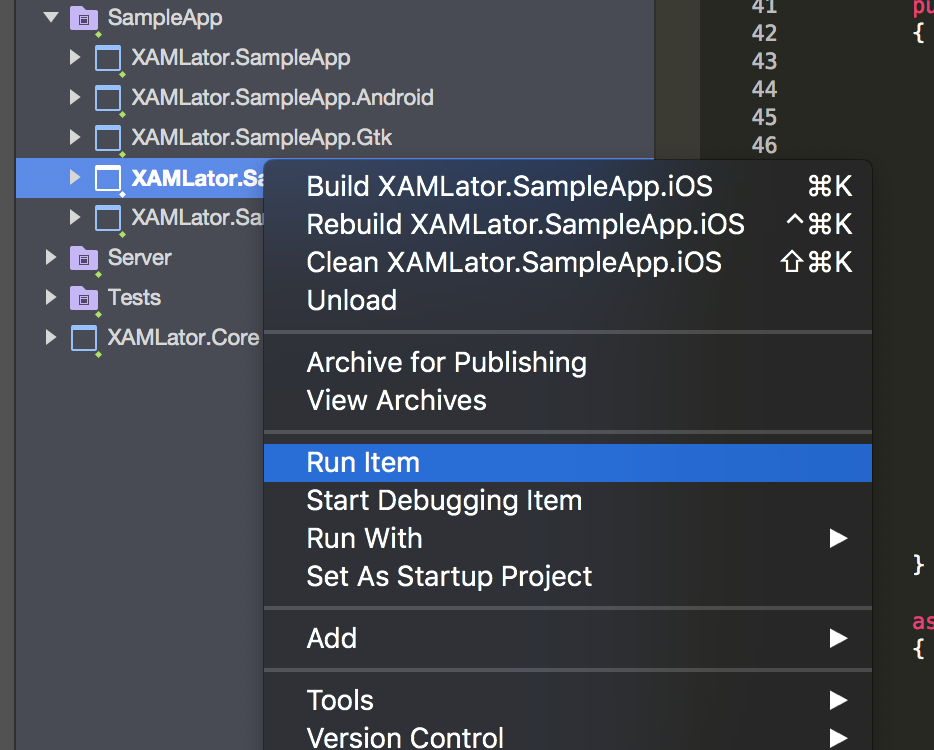Click the Tests folder icon
Screen dimensions: 934x750
click(x=83, y=298)
